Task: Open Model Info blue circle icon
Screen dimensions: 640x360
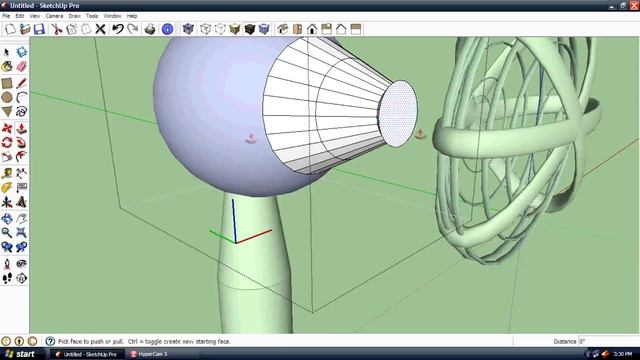Action: click(167, 29)
